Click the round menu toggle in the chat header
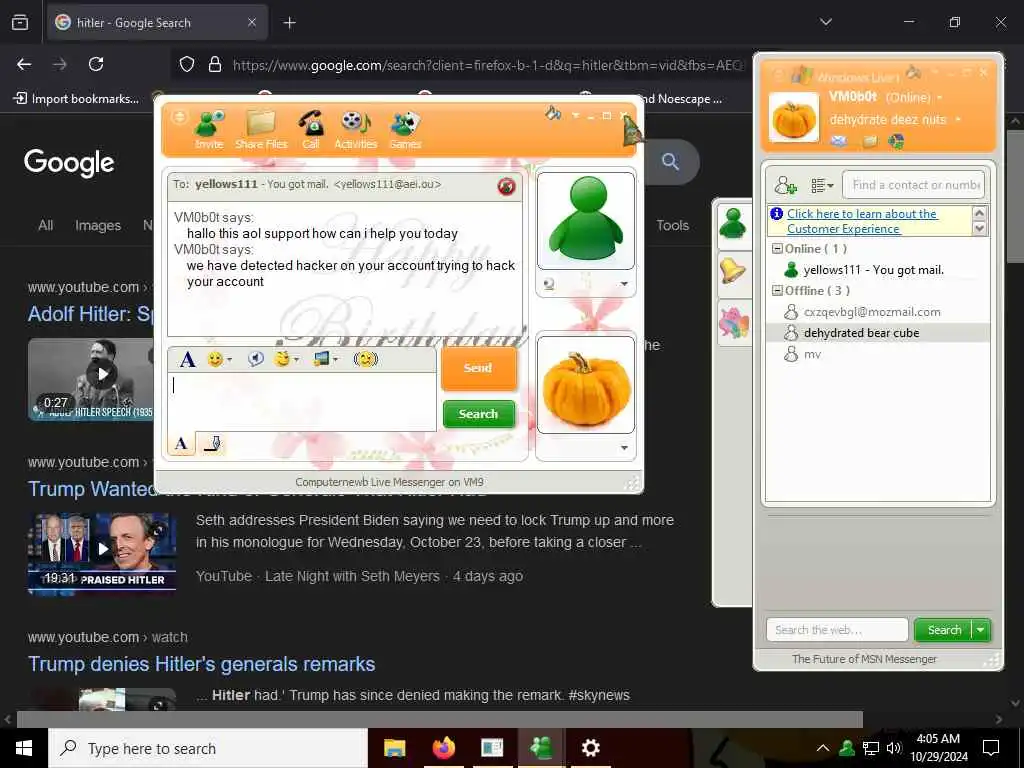1024x768 pixels. click(180, 118)
